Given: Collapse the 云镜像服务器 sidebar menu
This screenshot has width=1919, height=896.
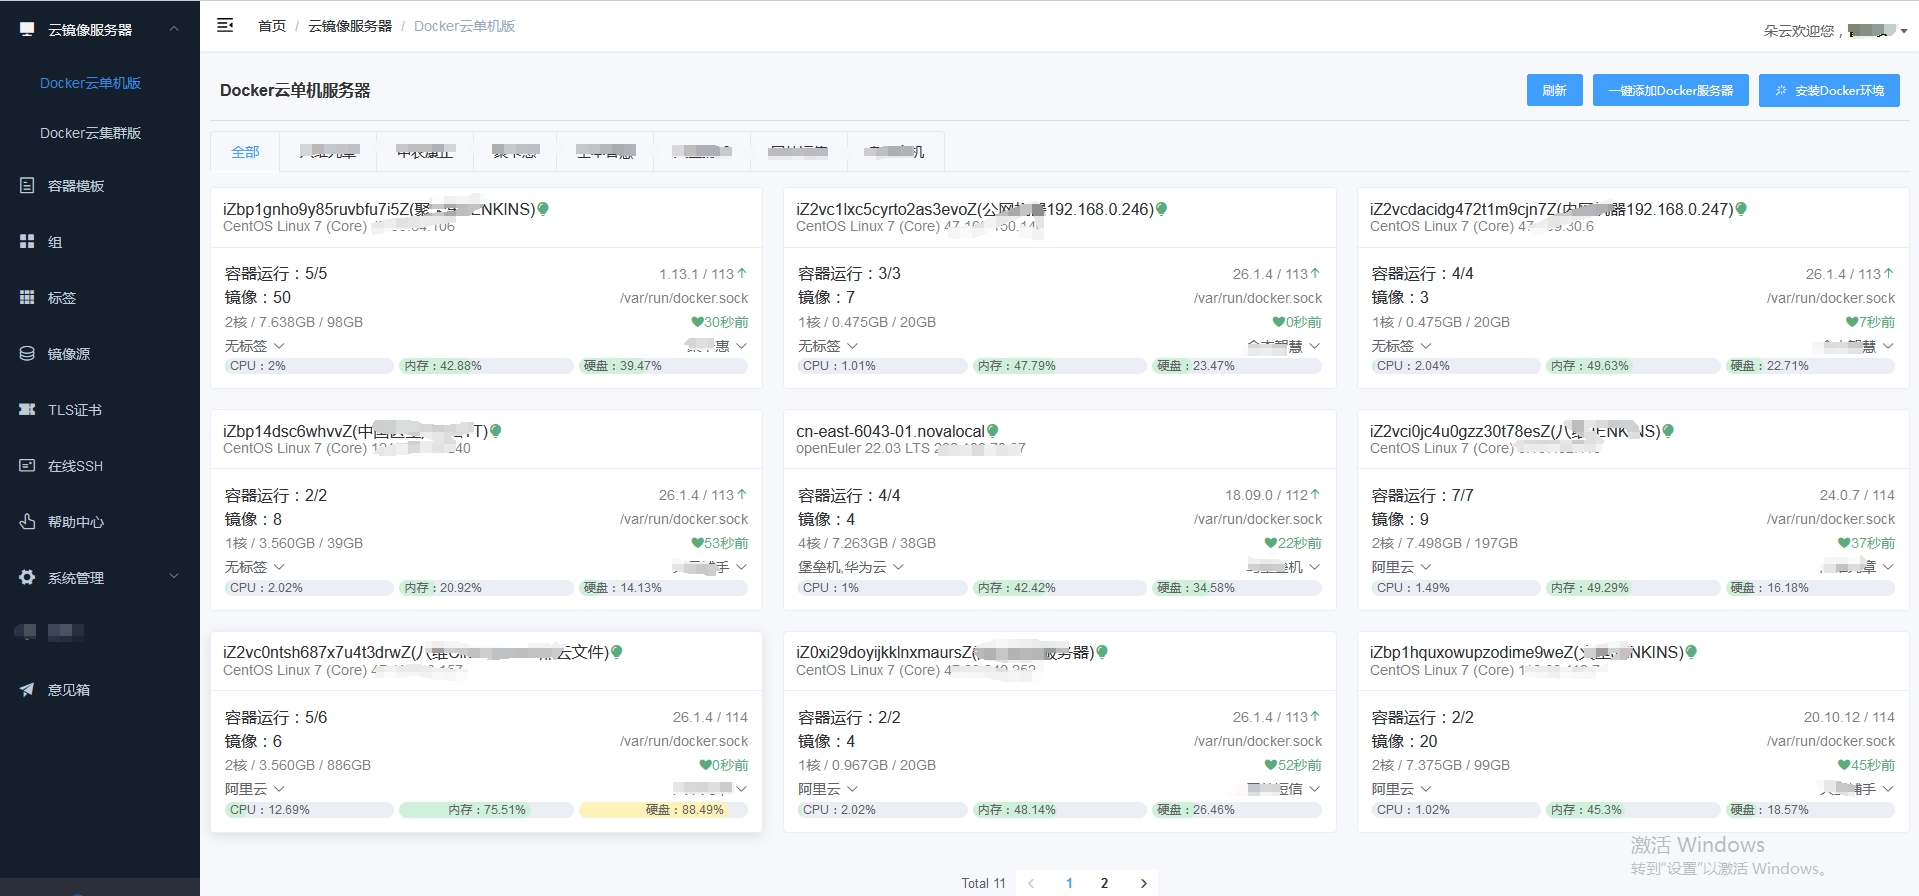Looking at the screenshot, I should click(x=174, y=29).
